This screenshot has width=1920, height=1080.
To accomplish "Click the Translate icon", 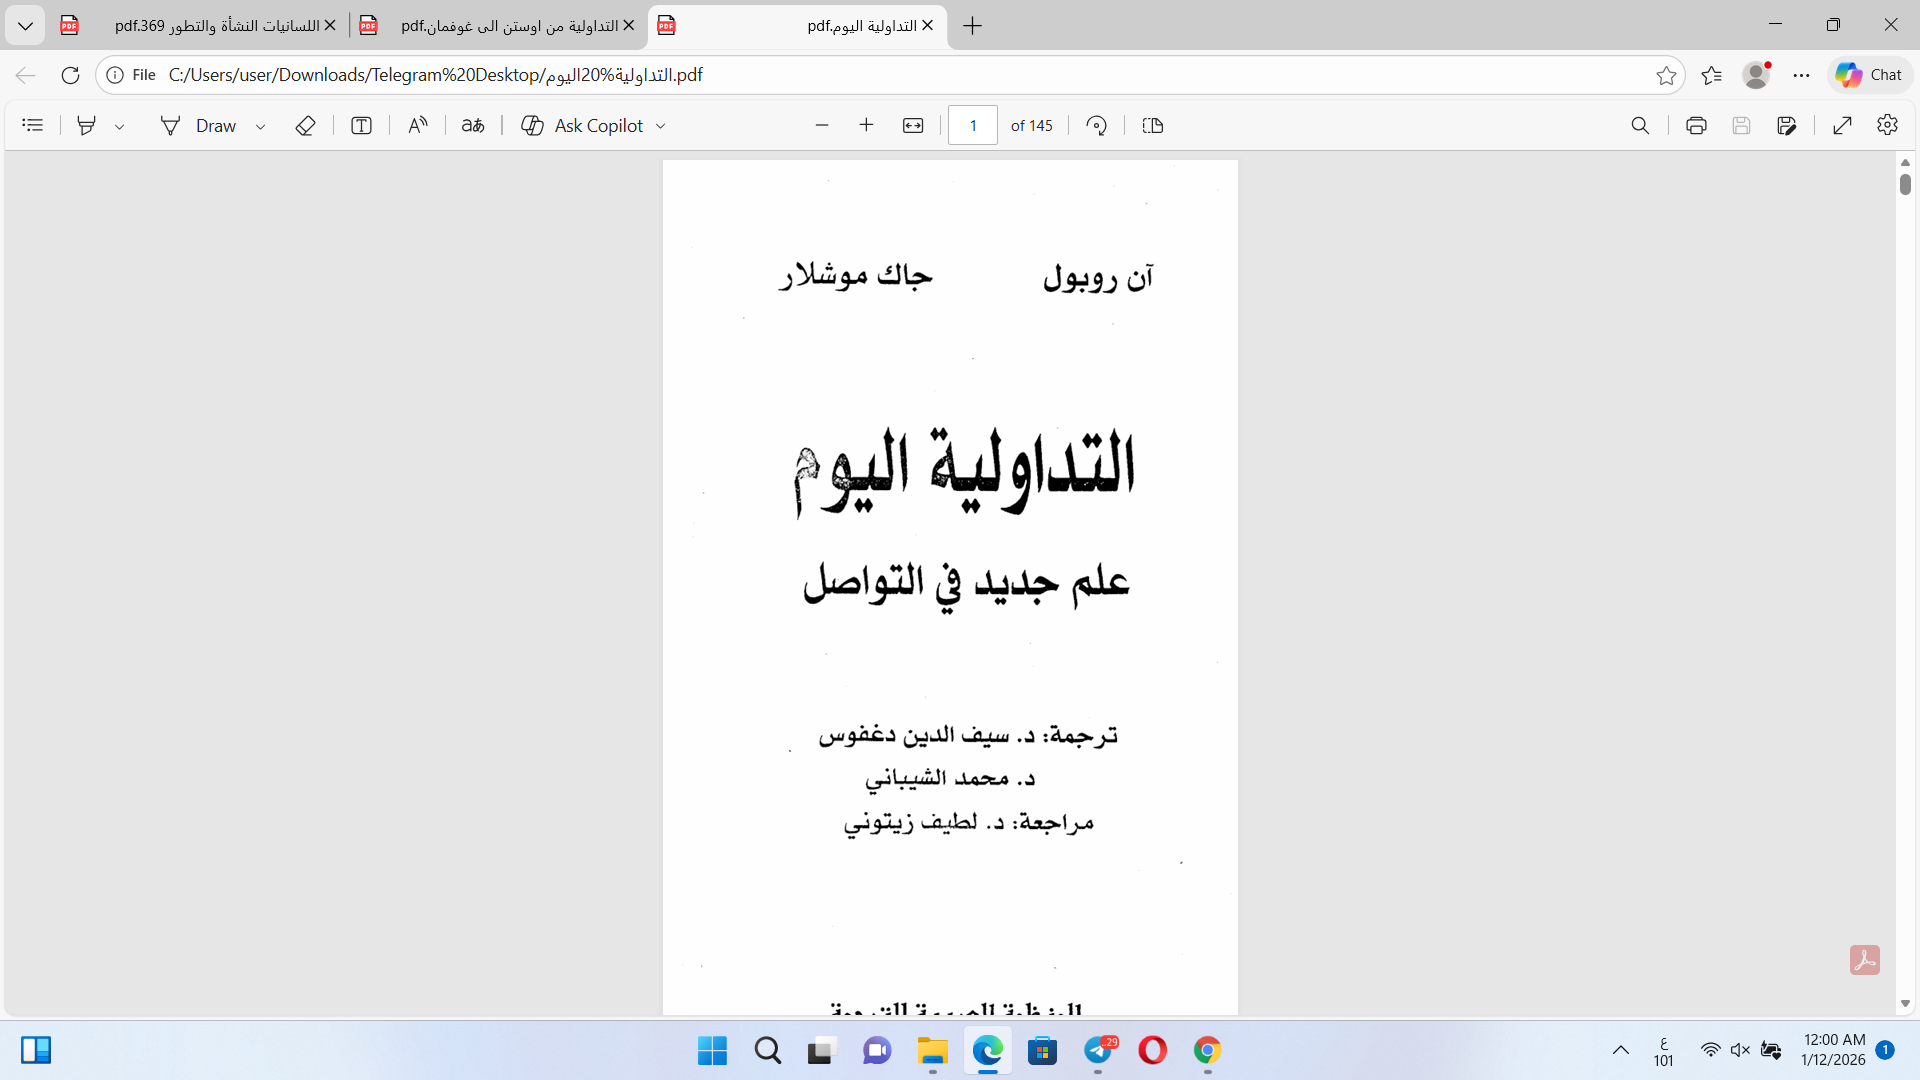I will point(473,125).
